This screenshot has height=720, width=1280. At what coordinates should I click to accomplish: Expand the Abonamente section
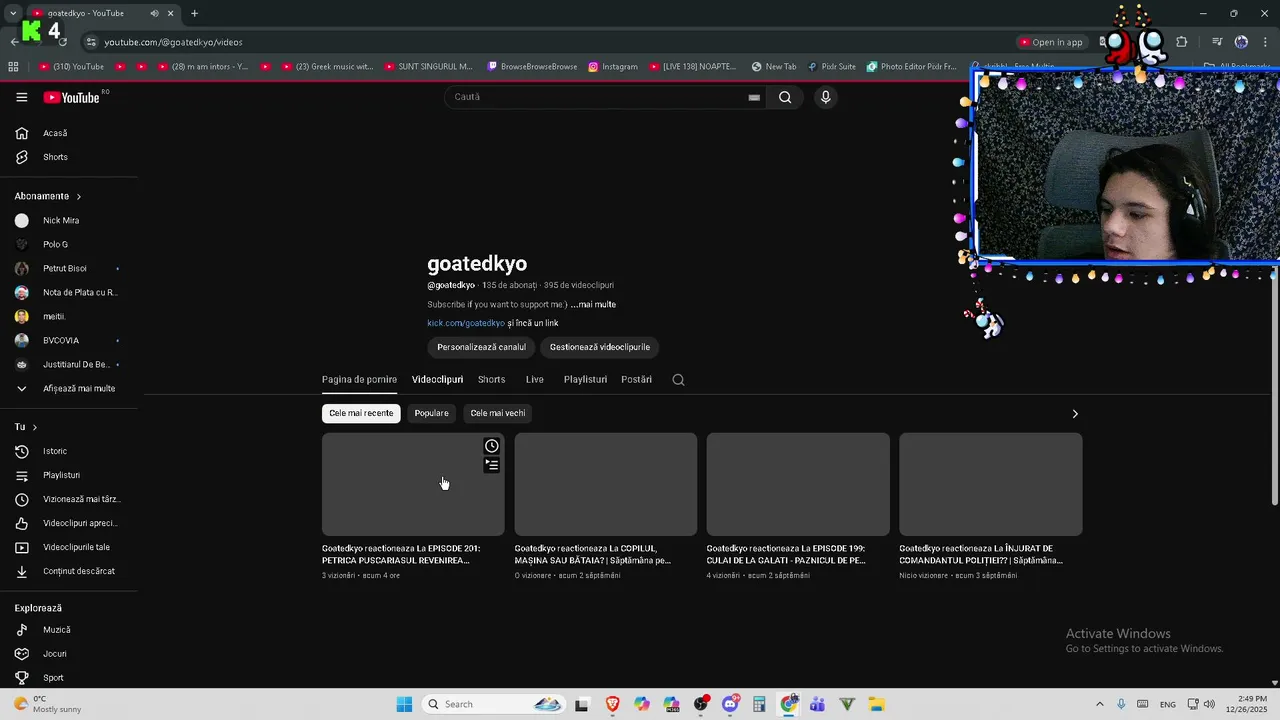tap(48, 196)
